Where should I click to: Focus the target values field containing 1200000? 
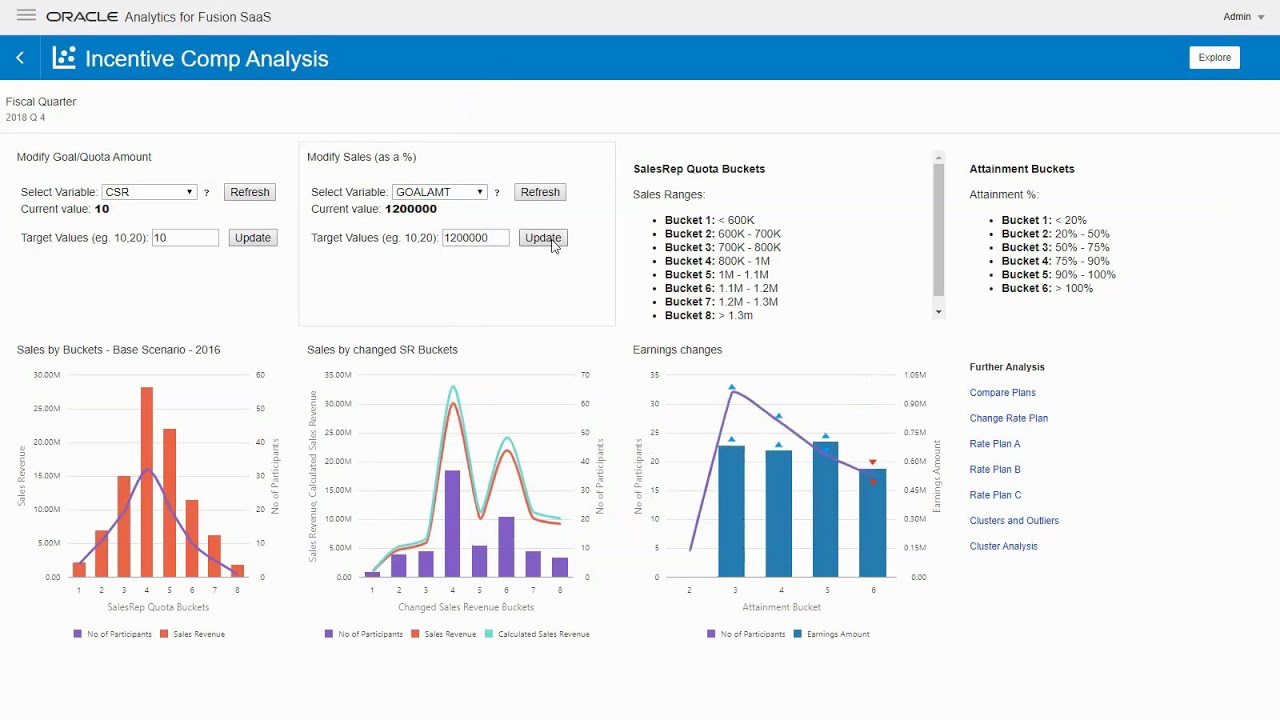click(475, 238)
